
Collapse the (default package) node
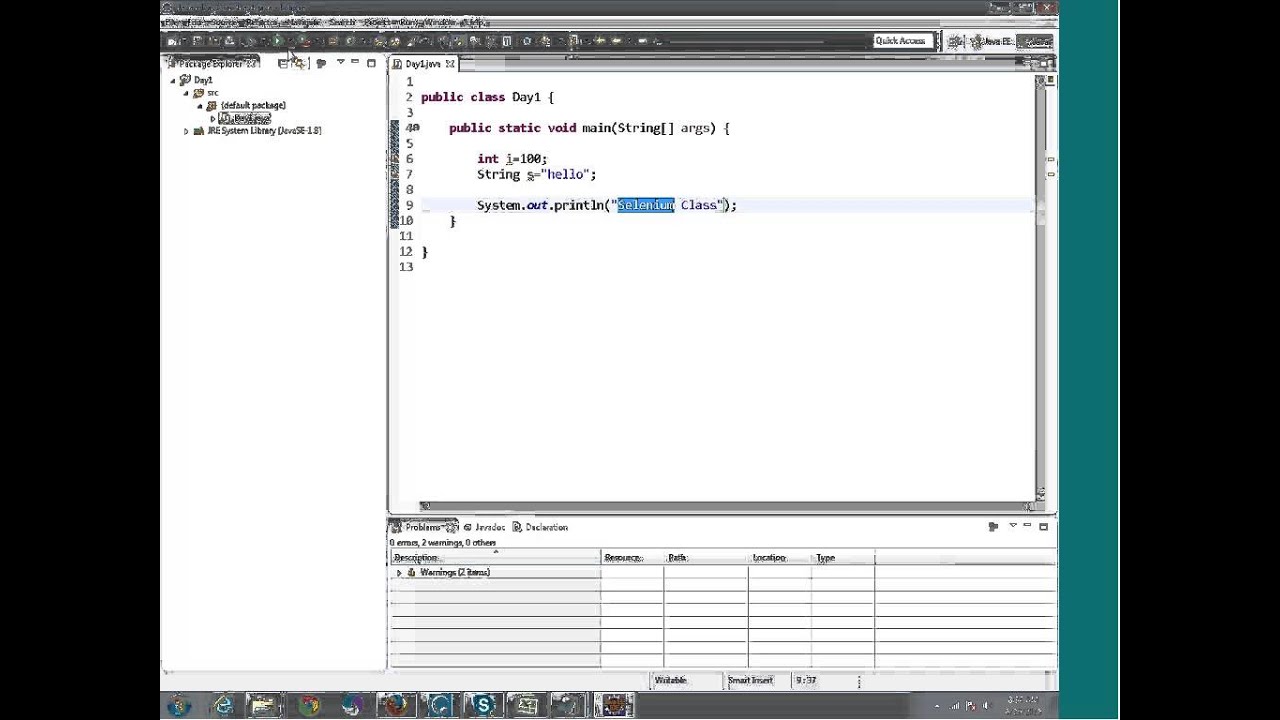click(x=200, y=105)
